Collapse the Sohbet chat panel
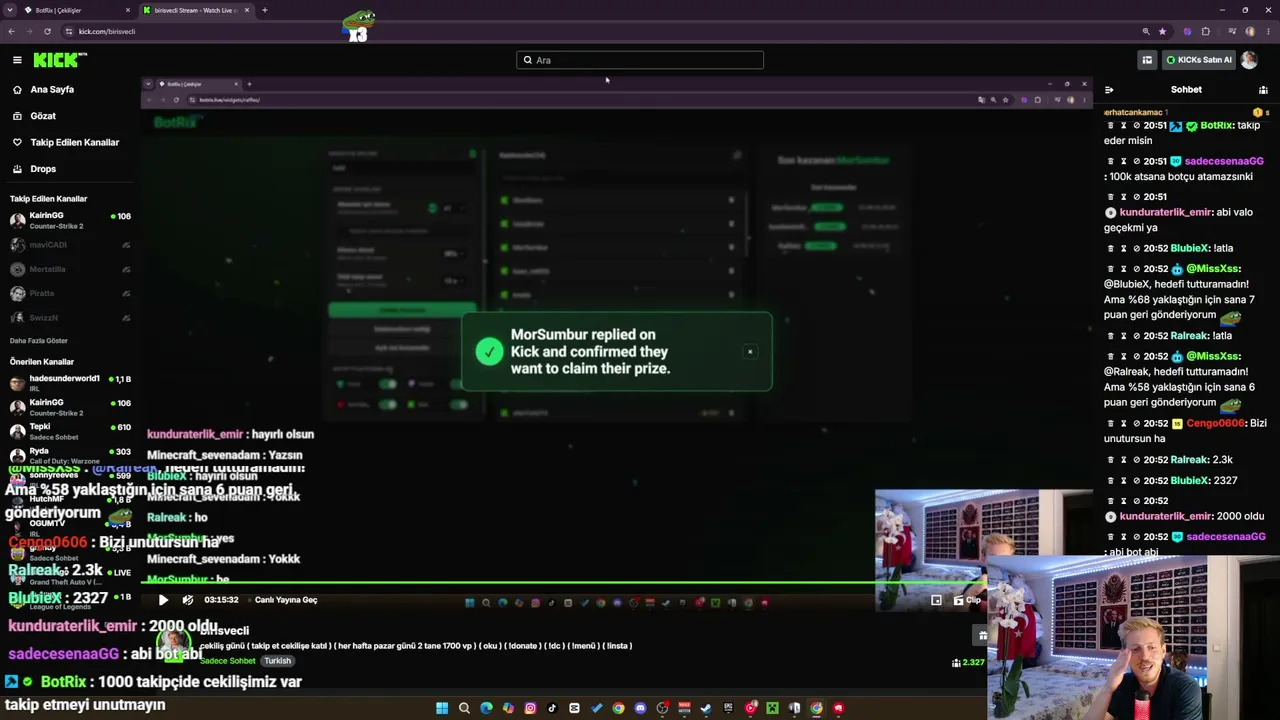The width and height of the screenshot is (1280, 720). (x=1109, y=90)
